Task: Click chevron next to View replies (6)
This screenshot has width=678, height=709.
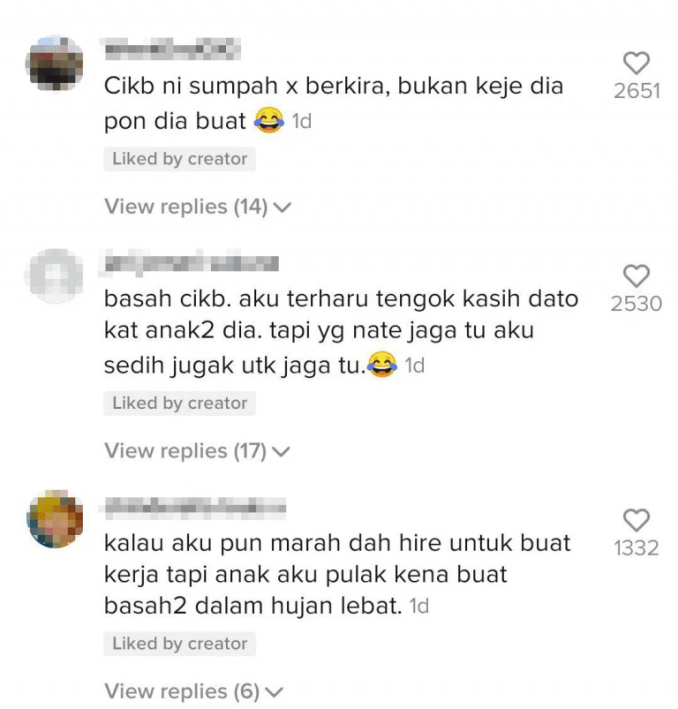Action: coord(274,692)
